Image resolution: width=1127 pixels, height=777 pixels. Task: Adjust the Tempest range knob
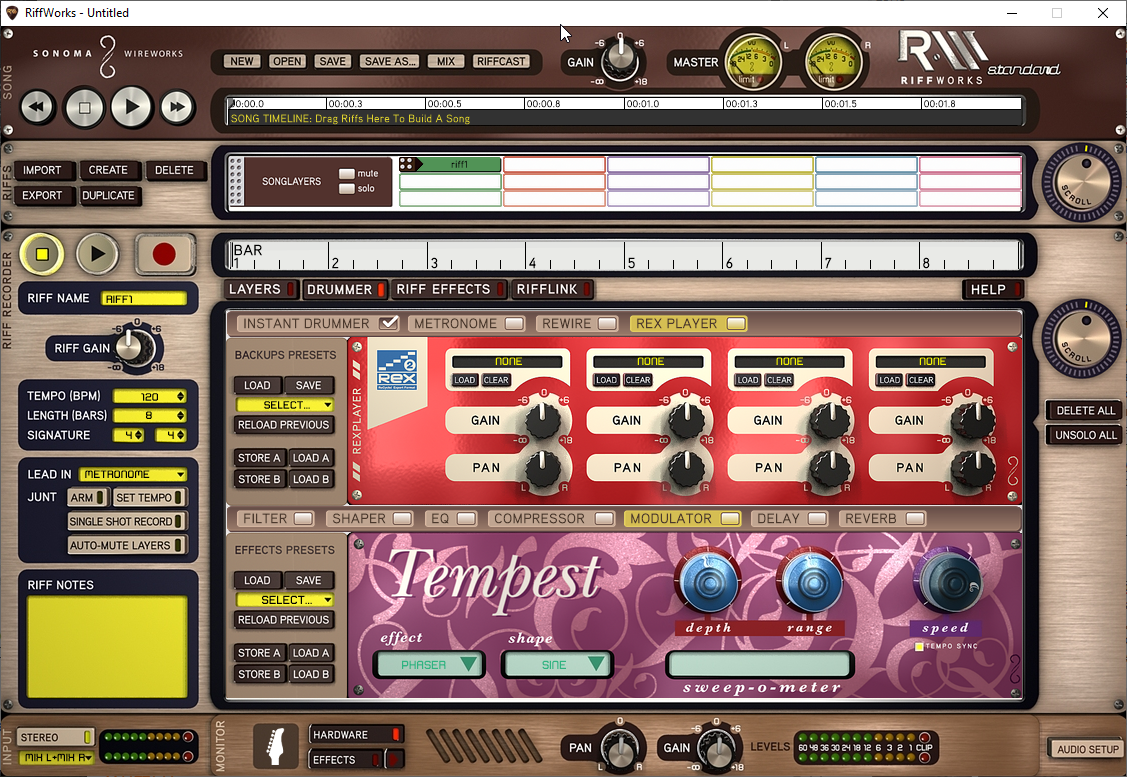811,581
